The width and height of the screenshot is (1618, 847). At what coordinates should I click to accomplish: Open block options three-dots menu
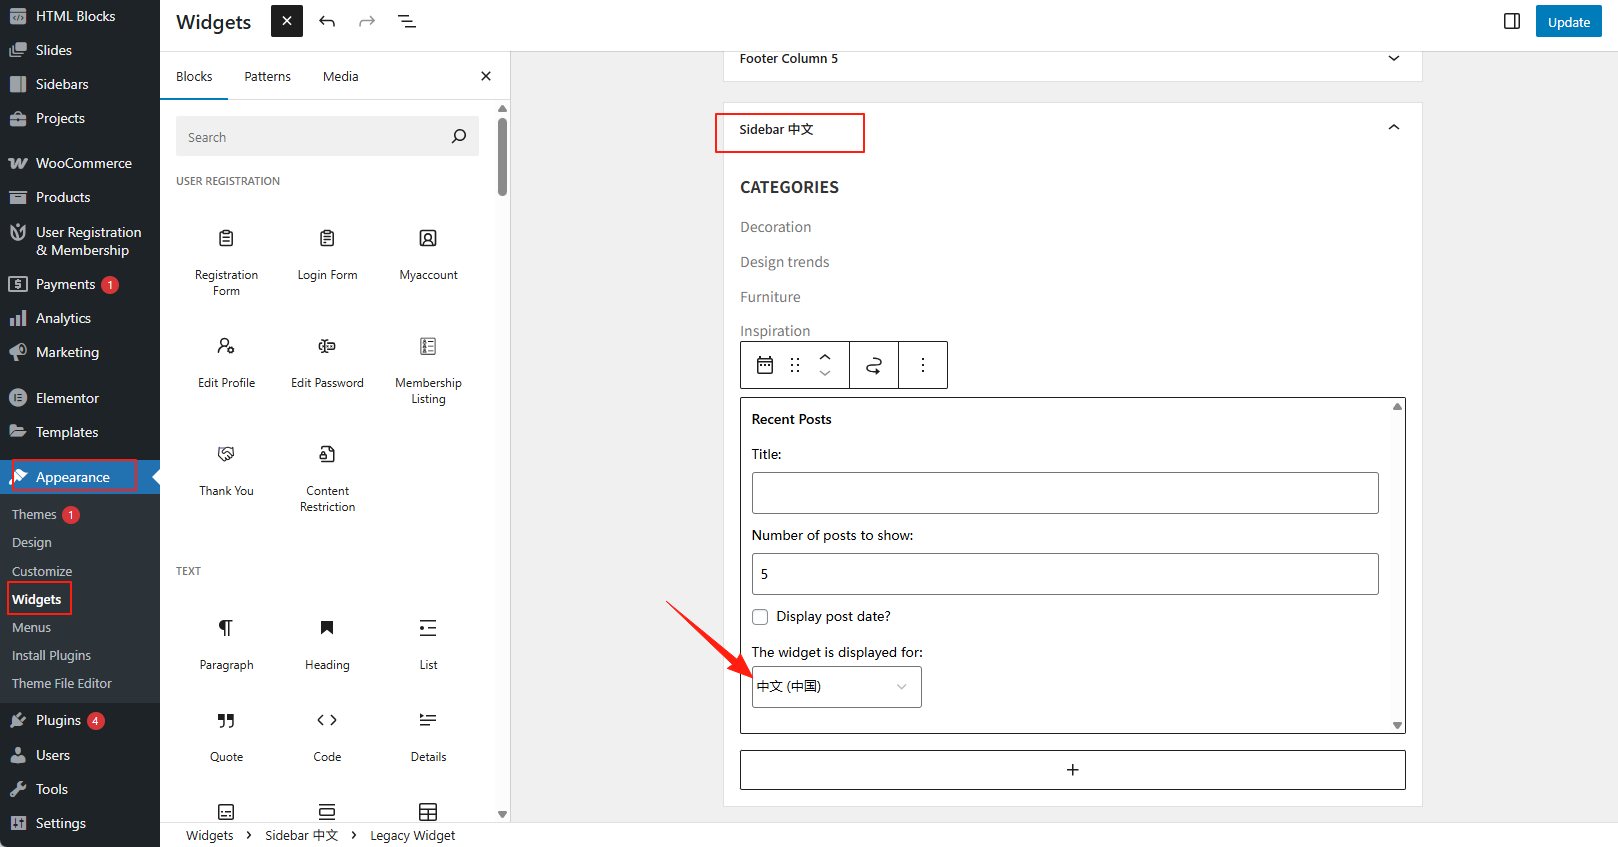pos(922,365)
